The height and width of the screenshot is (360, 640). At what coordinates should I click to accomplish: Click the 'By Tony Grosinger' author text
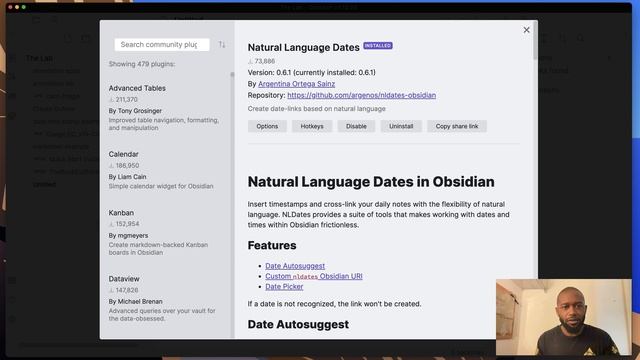point(135,111)
